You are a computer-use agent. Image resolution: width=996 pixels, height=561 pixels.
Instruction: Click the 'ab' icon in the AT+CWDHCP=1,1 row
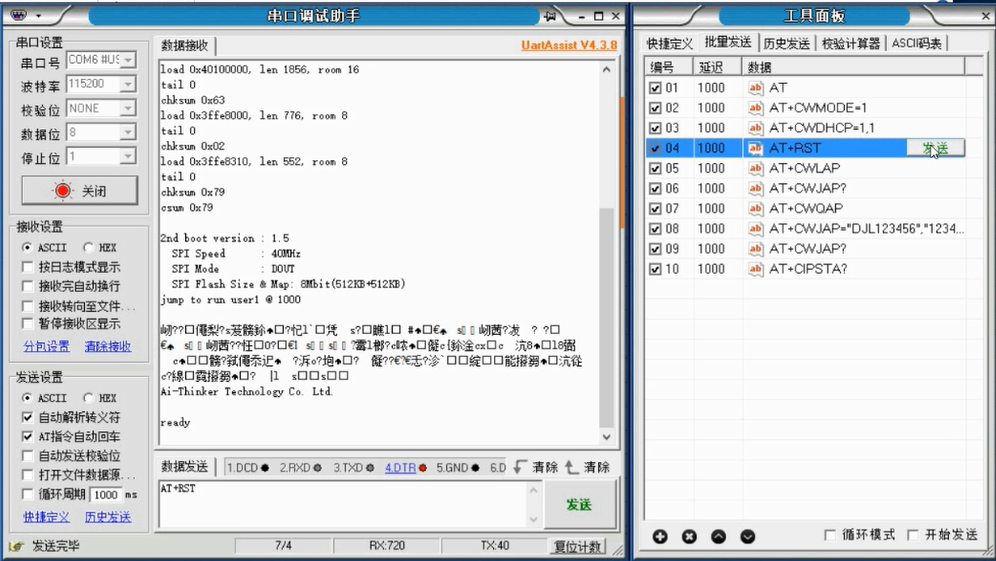click(755, 128)
